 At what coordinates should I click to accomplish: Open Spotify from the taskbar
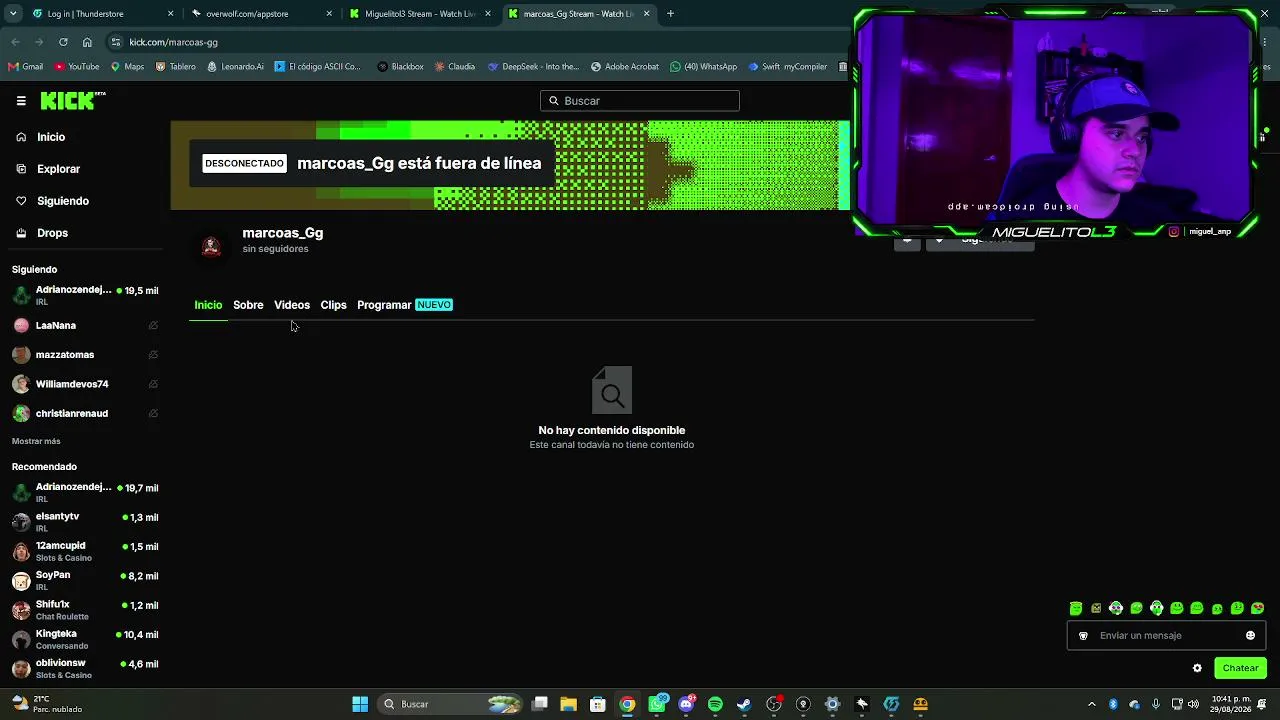[715, 704]
